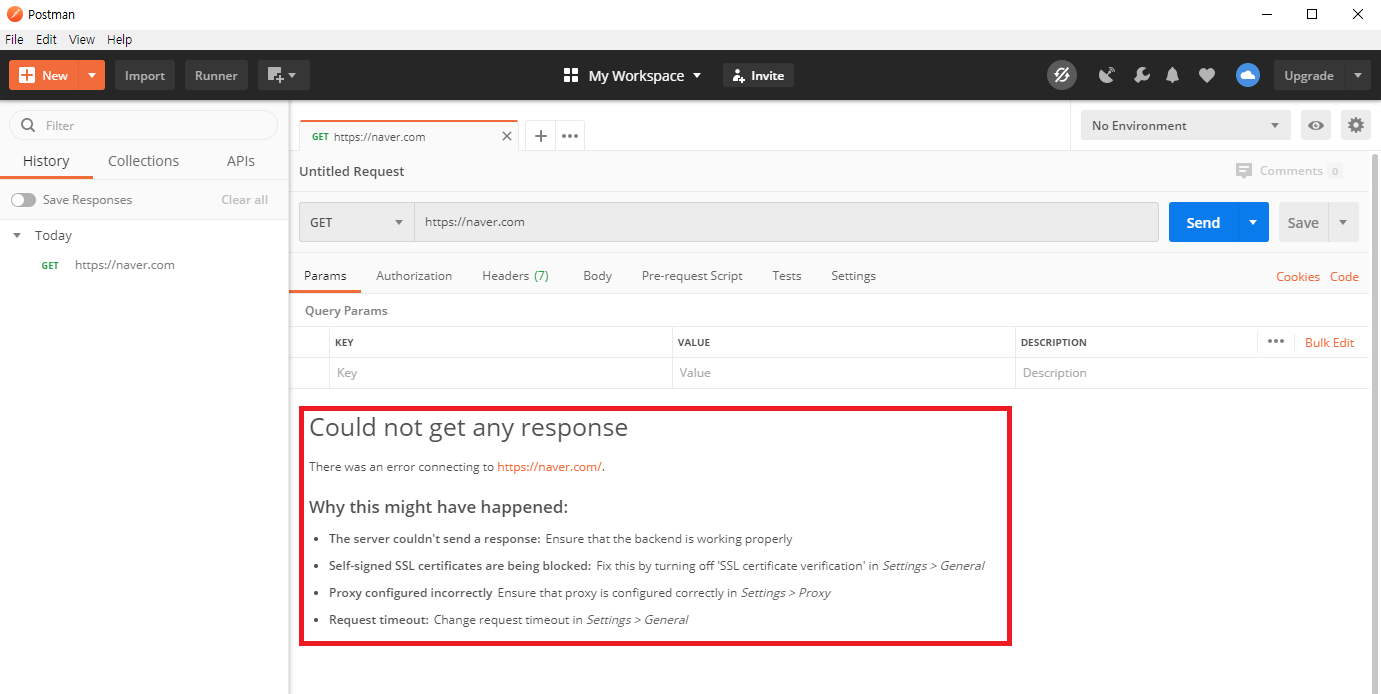Collapse the Today history group
The width and height of the screenshot is (1381, 694).
[17, 236]
